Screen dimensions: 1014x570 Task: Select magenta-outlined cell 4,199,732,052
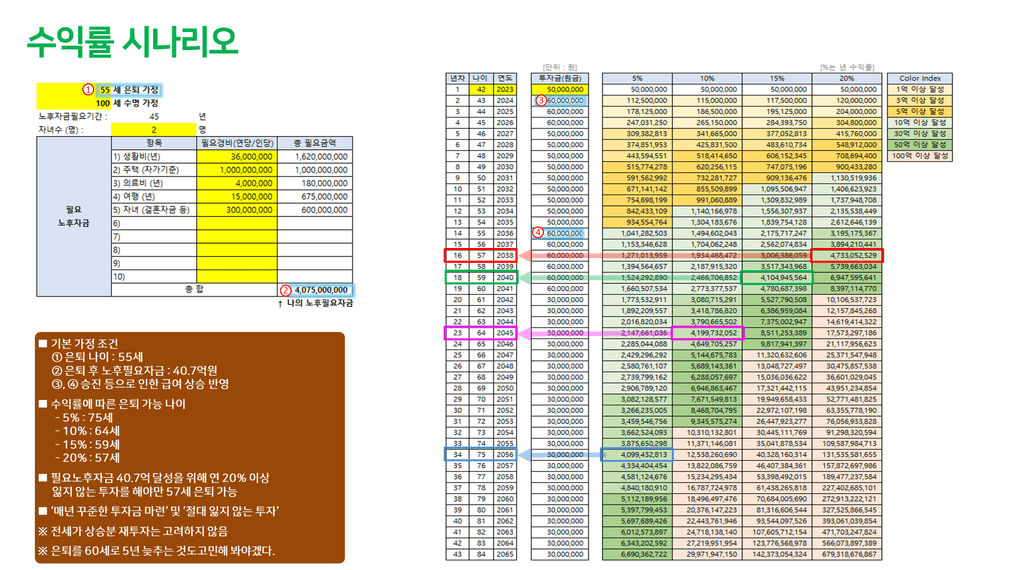tap(707, 333)
